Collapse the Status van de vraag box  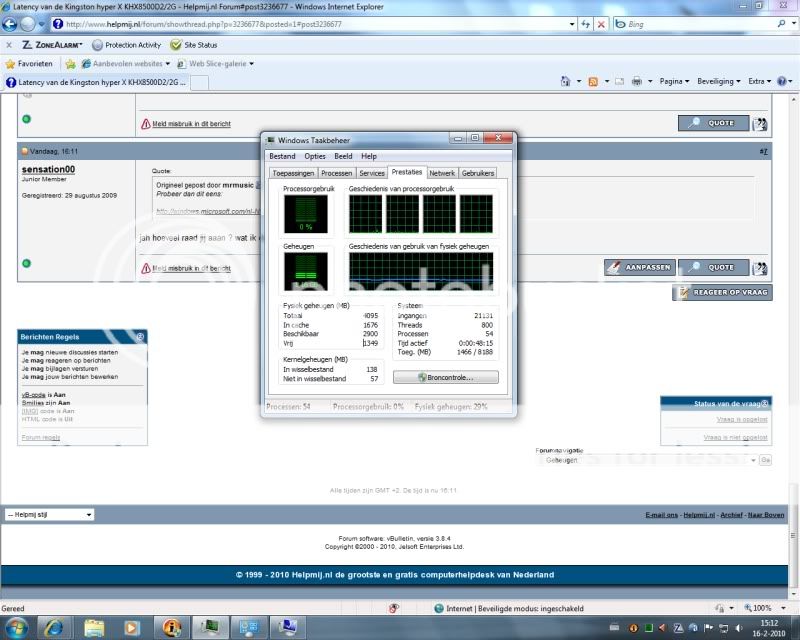click(768, 403)
